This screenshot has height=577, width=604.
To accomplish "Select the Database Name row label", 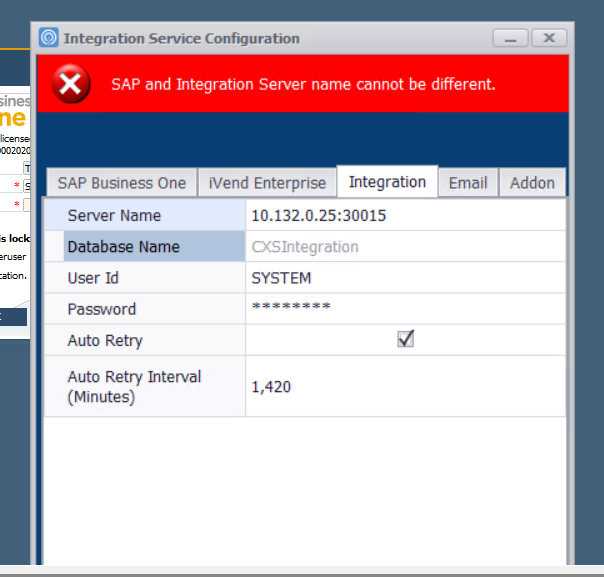I will [154, 247].
